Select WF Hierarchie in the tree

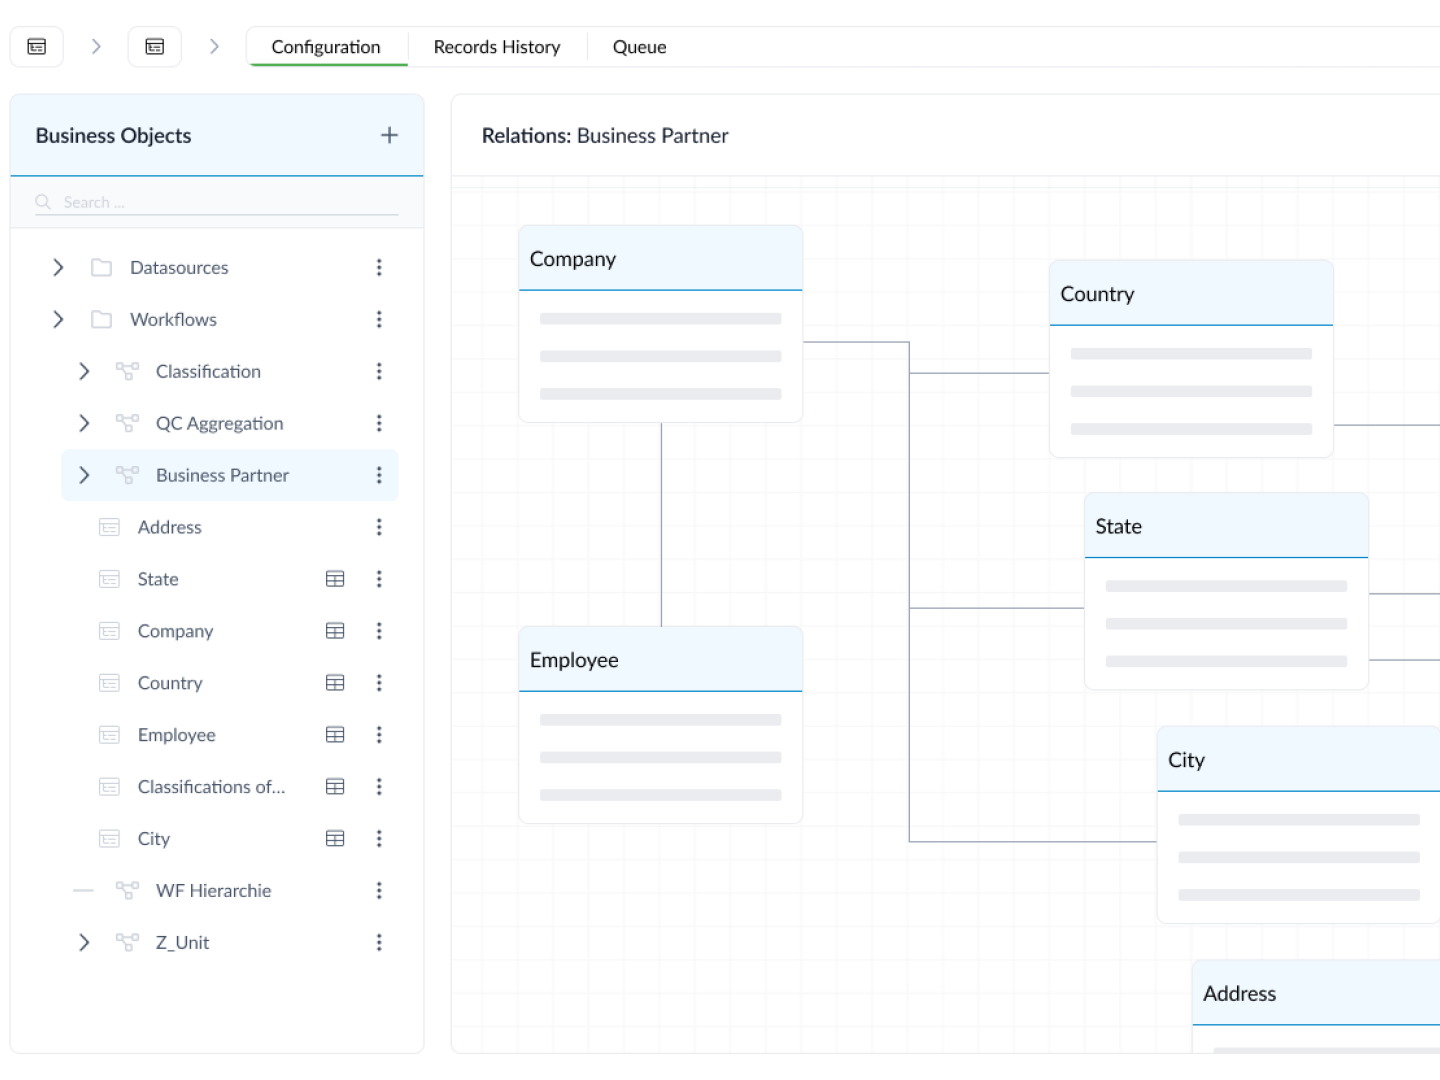point(214,890)
